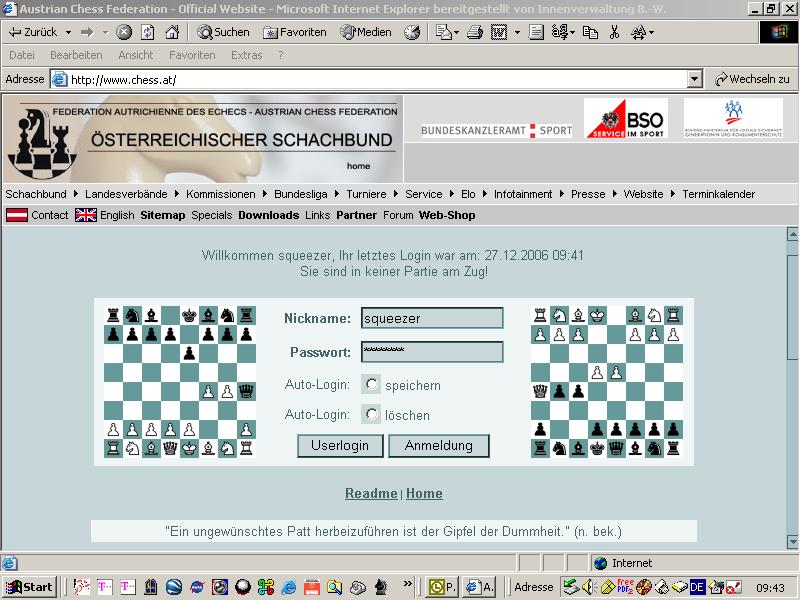Click the forward arrow in the toolbar

[87, 33]
